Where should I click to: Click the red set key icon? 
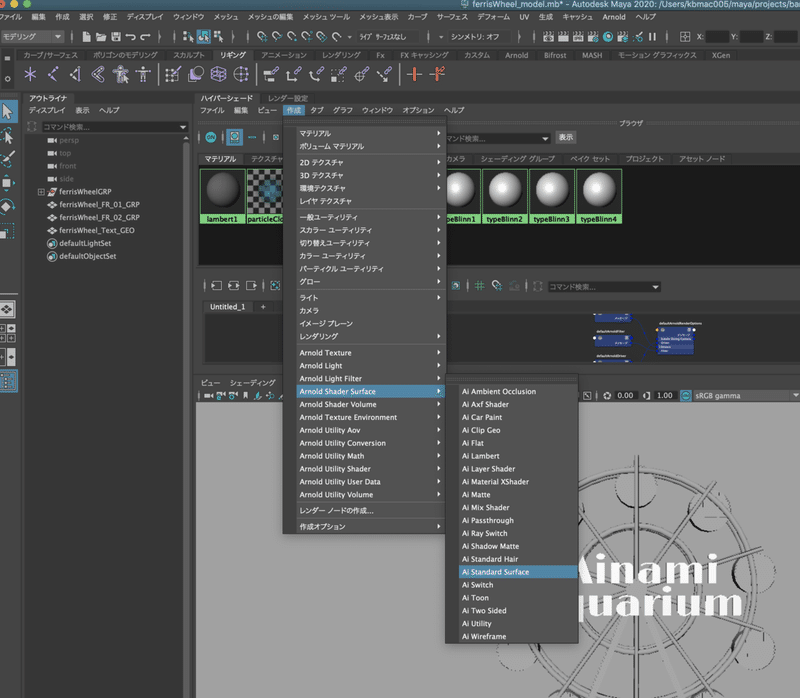[x=414, y=74]
